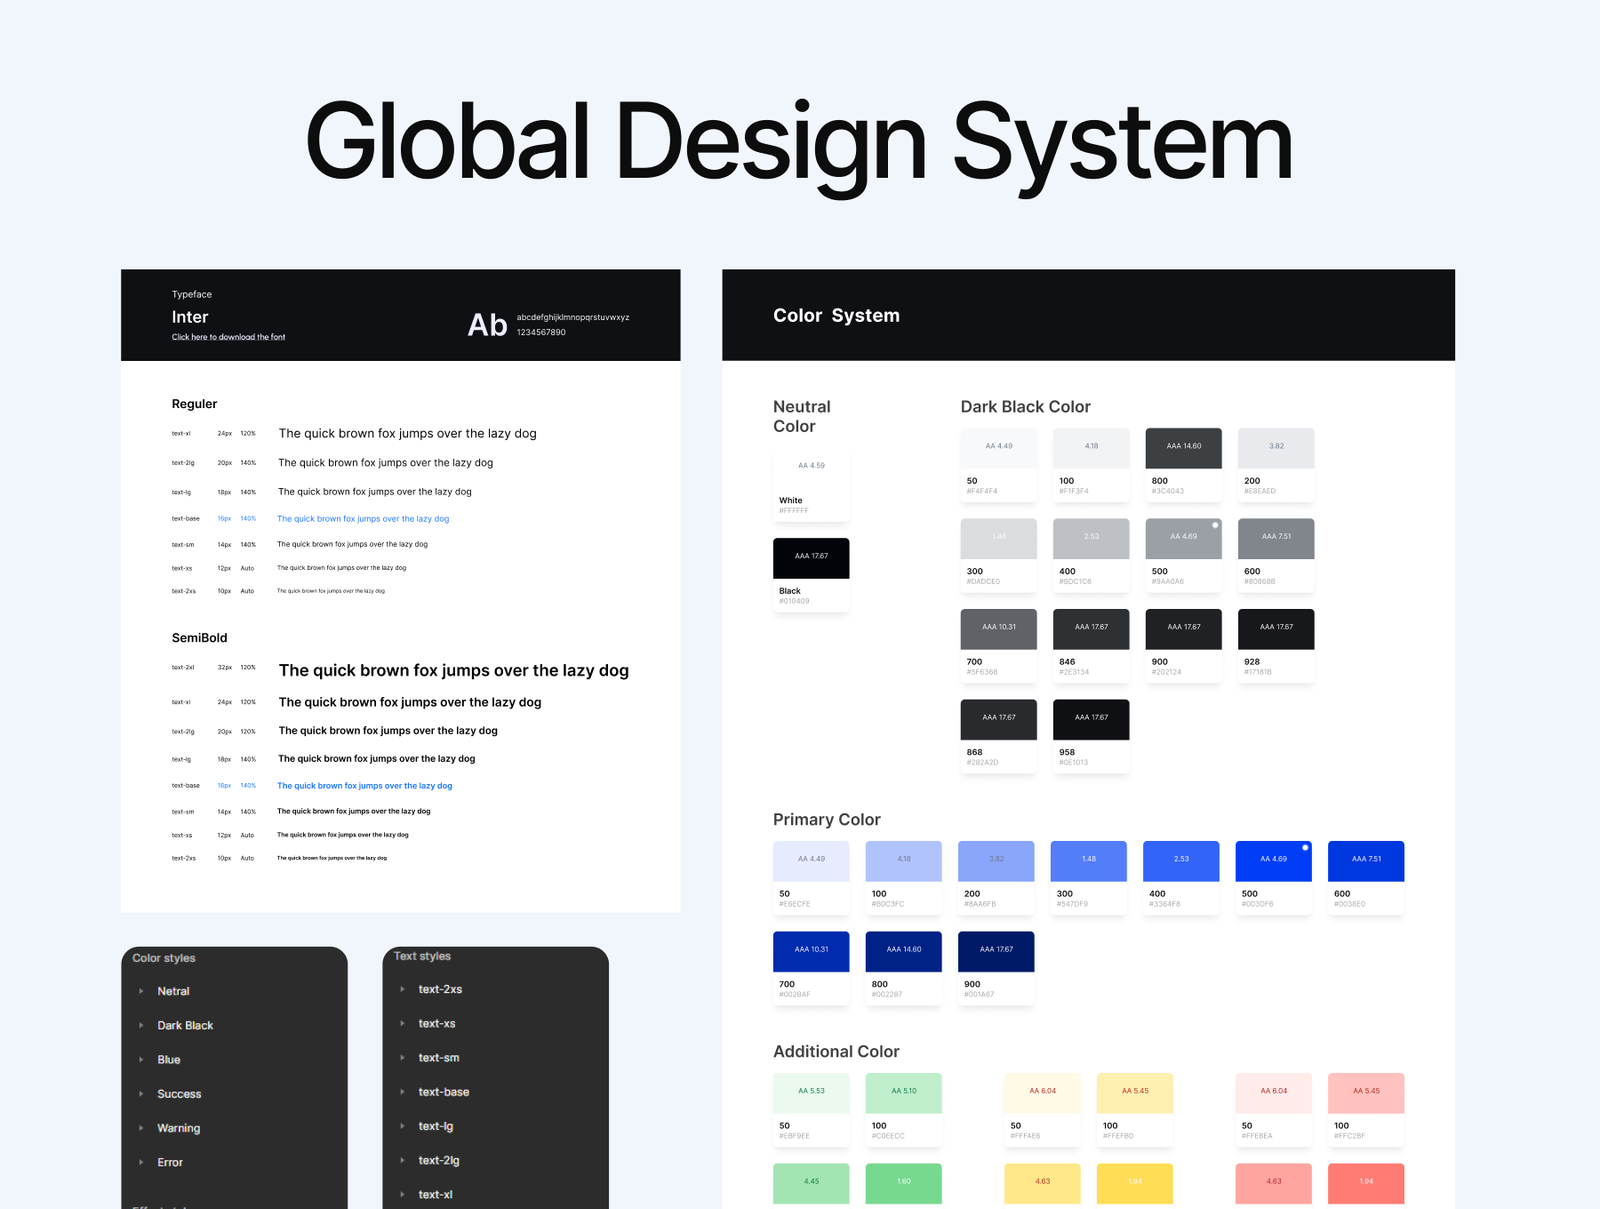Open the text-sm text style entry
This screenshot has height=1209, width=1600.
coord(438,1058)
